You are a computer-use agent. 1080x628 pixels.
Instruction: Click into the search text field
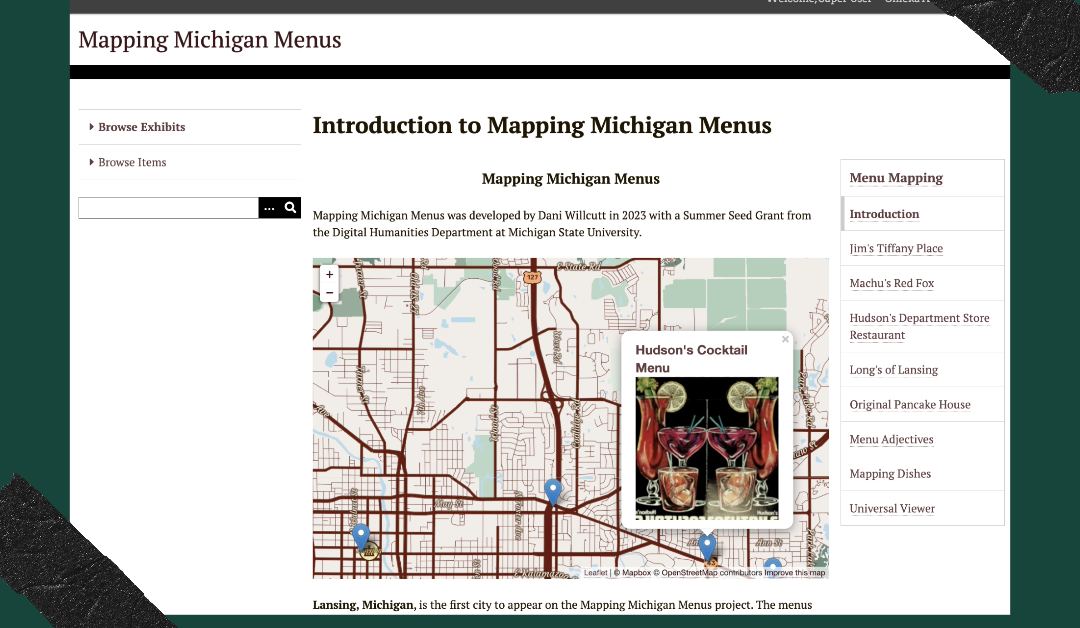[168, 207]
